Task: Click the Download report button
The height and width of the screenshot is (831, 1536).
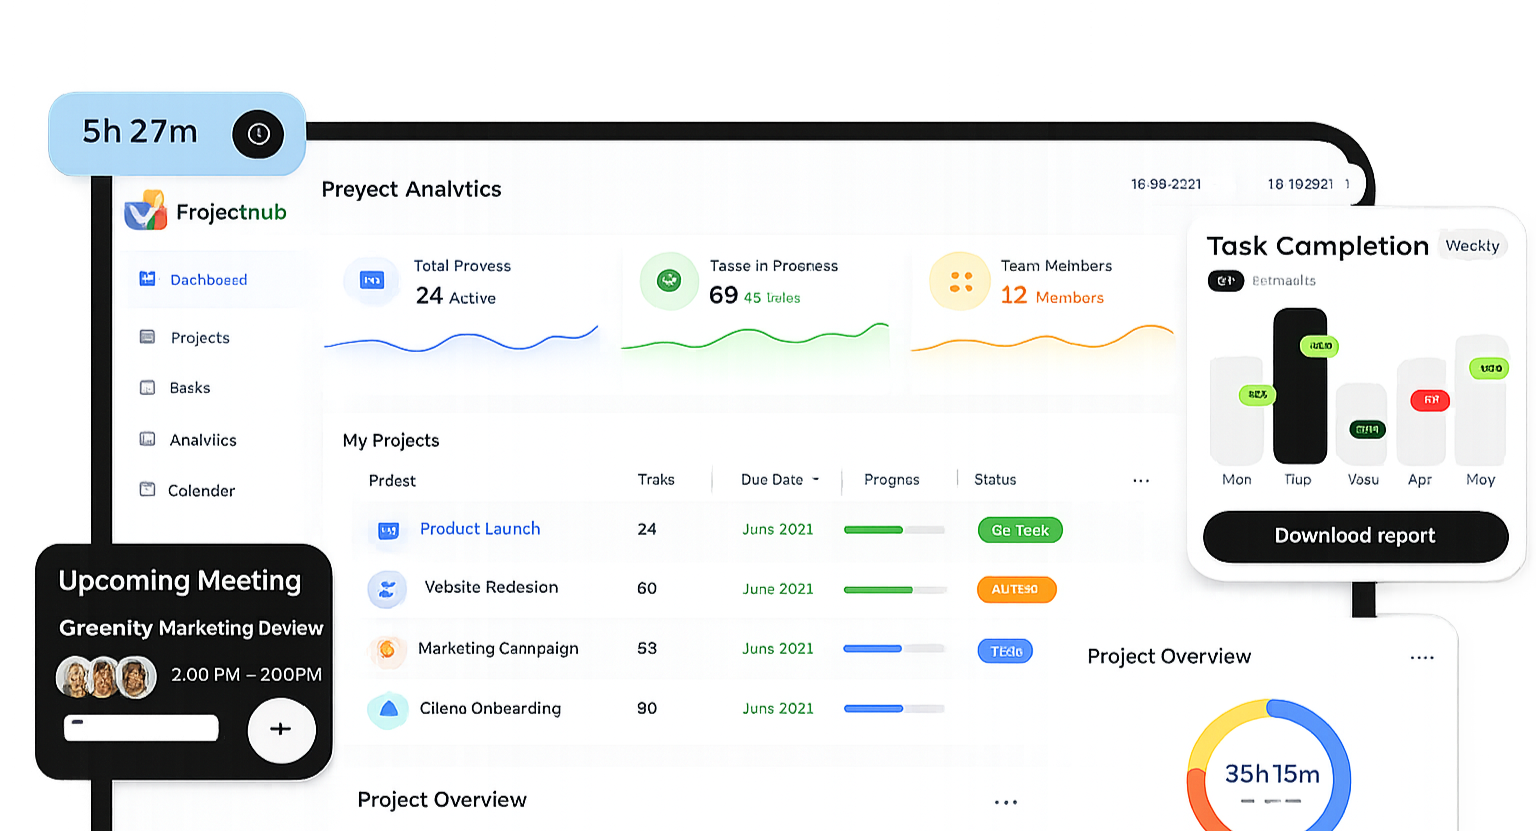Action: (x=1355, y=536)
